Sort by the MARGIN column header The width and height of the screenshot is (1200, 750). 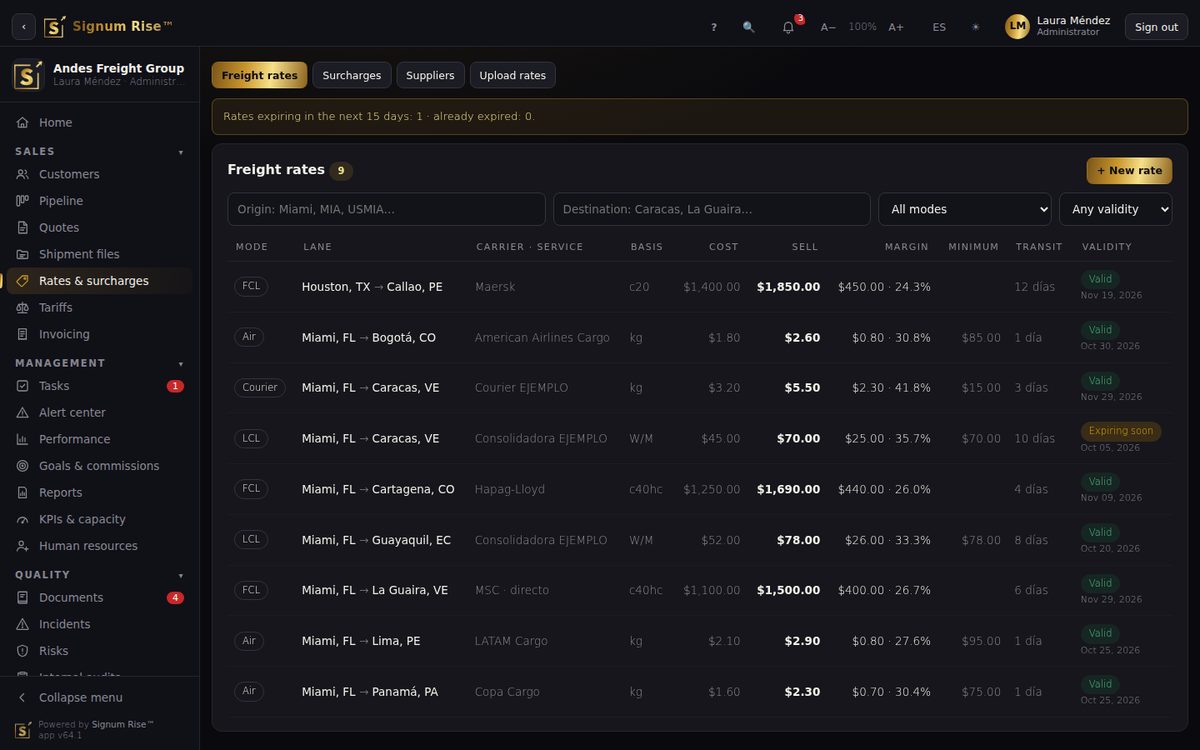tap(907, 247)
